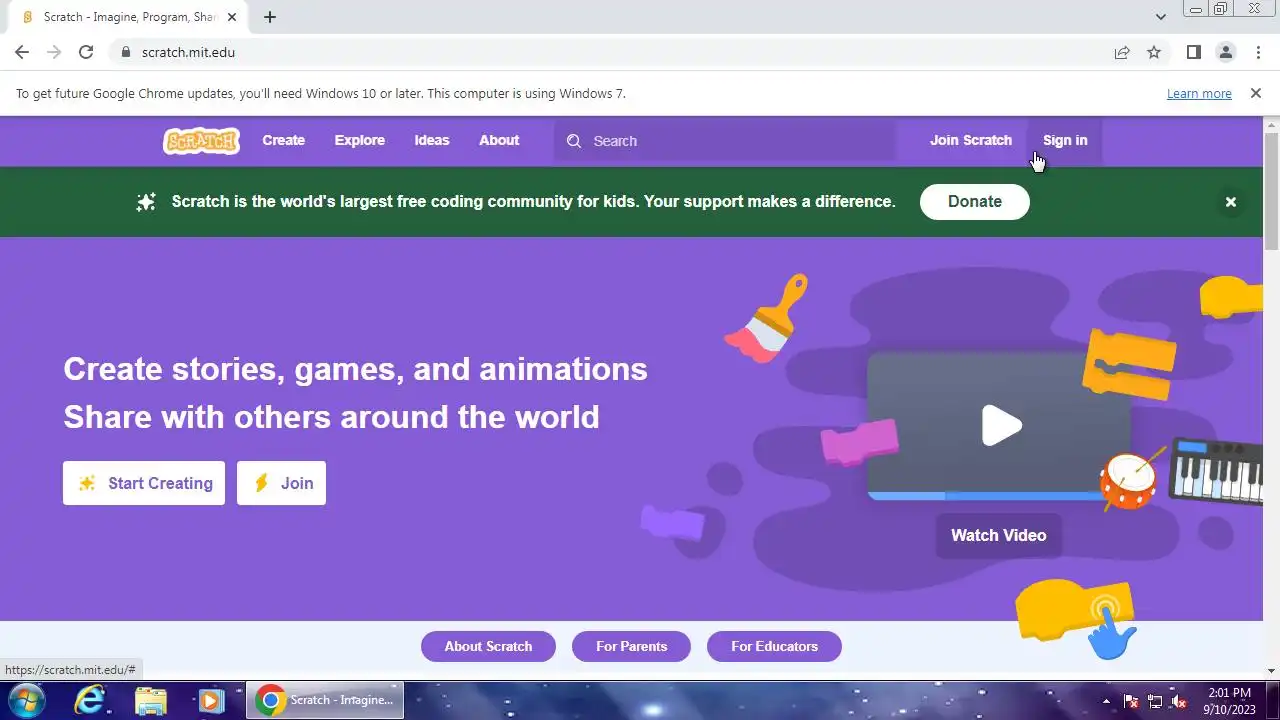Dismiss the green donation banner
Viewport: 1280px width, 720px height.
click(x=1231, y=202)
